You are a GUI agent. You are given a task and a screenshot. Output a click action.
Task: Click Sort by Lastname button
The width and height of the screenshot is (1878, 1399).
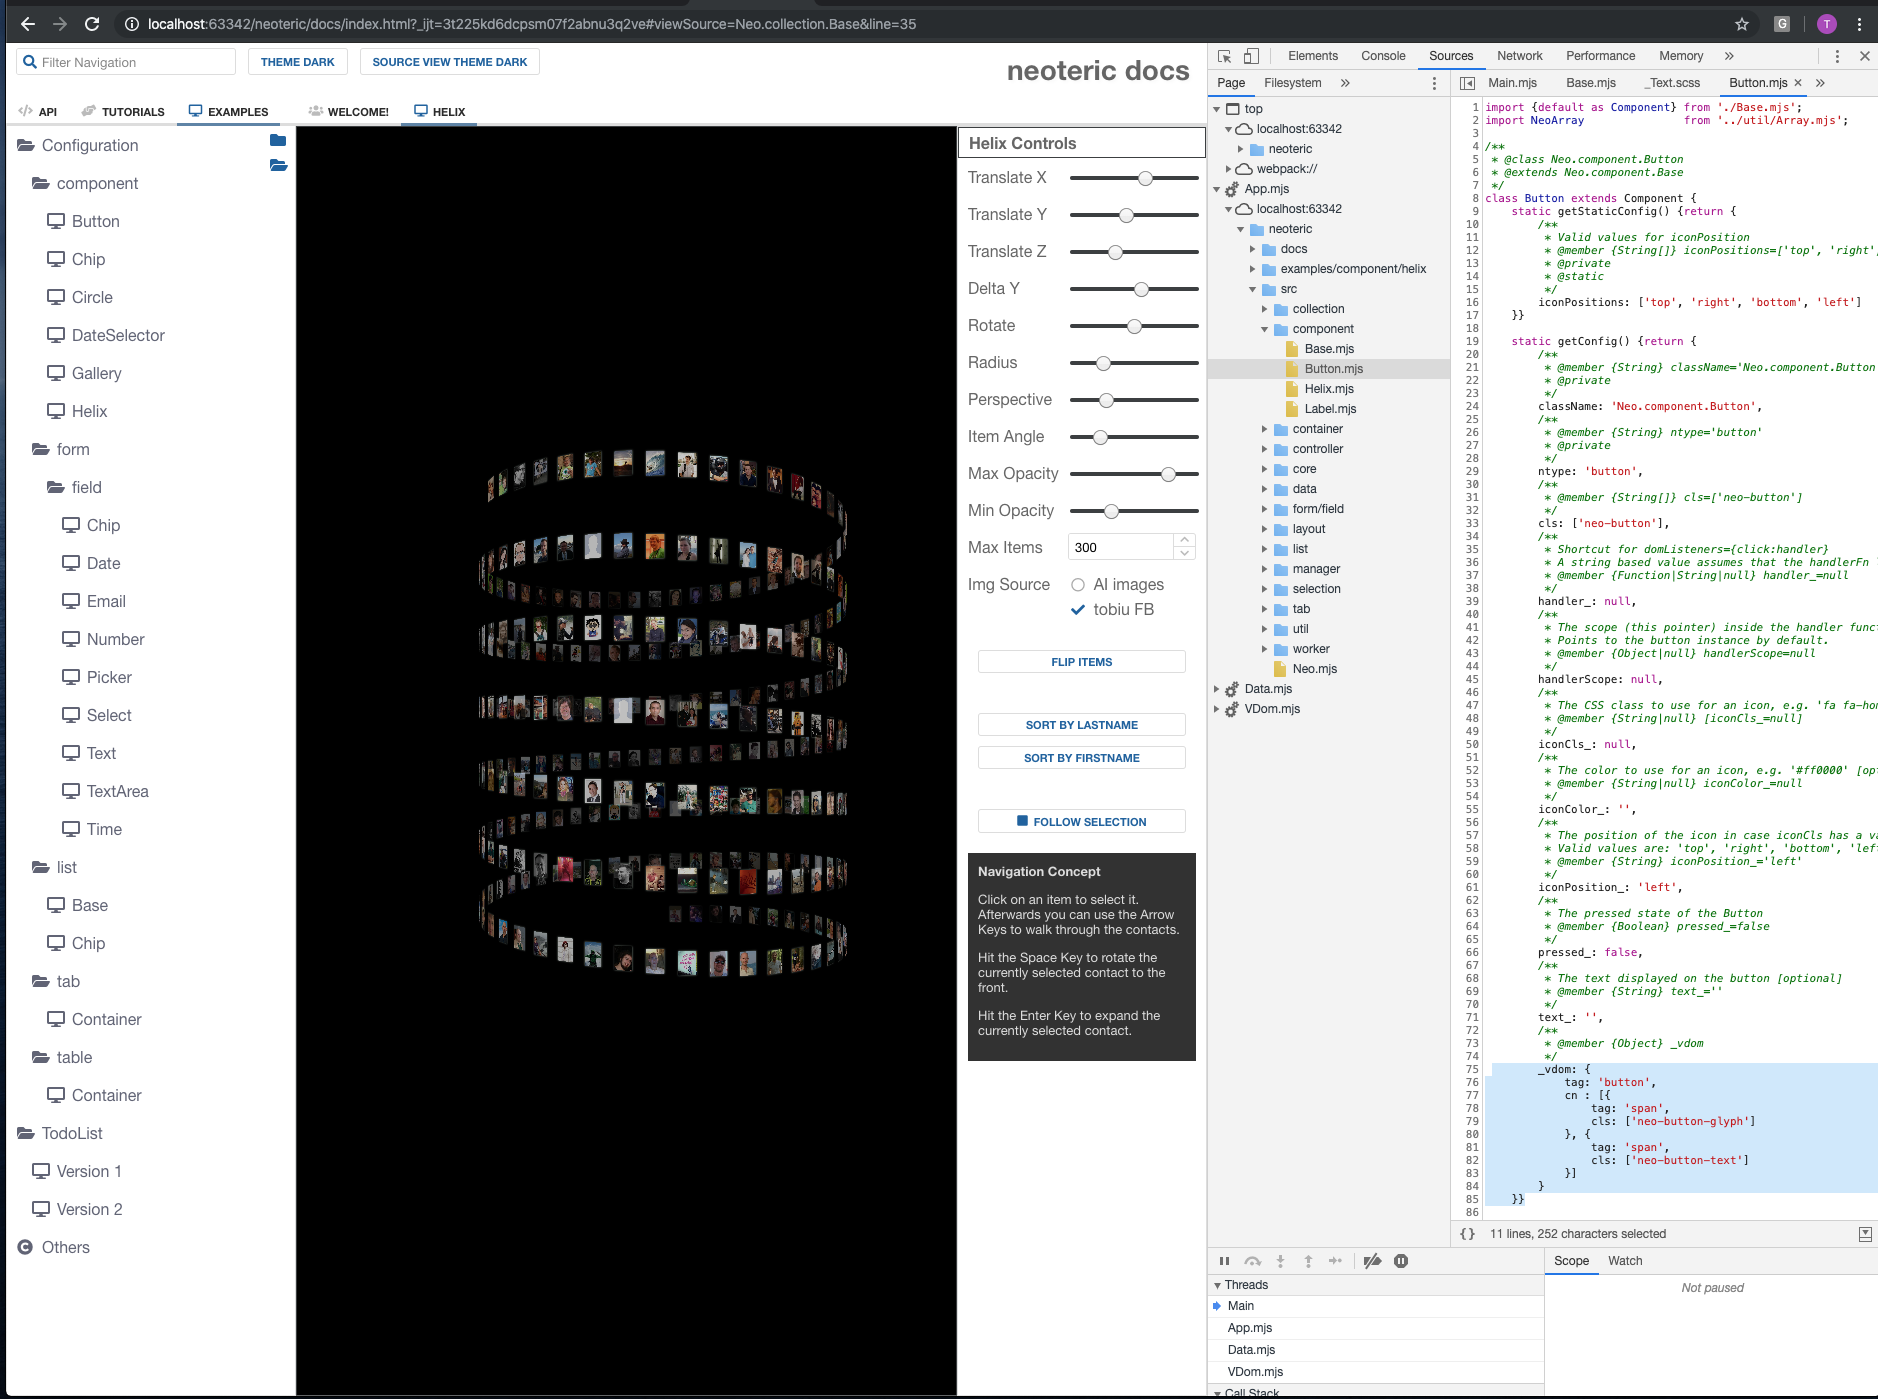pyautogui.click(x=1082, y=725)
